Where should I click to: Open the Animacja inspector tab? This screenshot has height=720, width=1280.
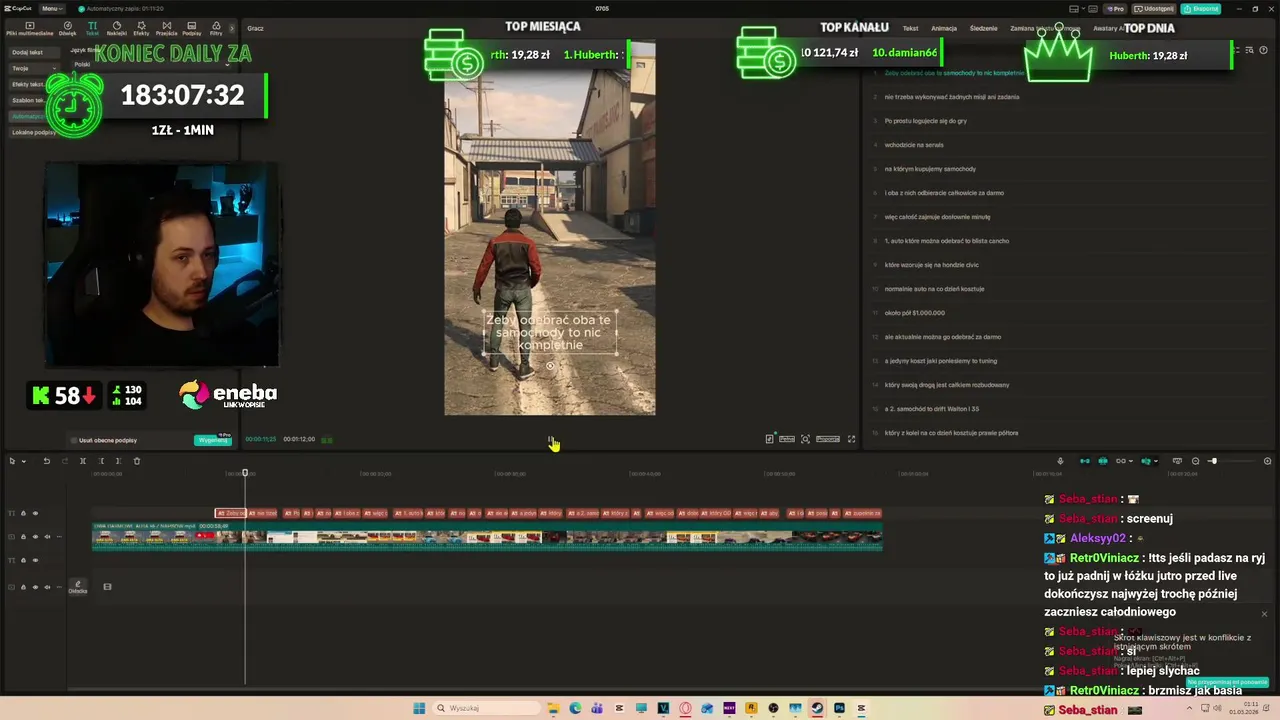(x=944, y=28)
